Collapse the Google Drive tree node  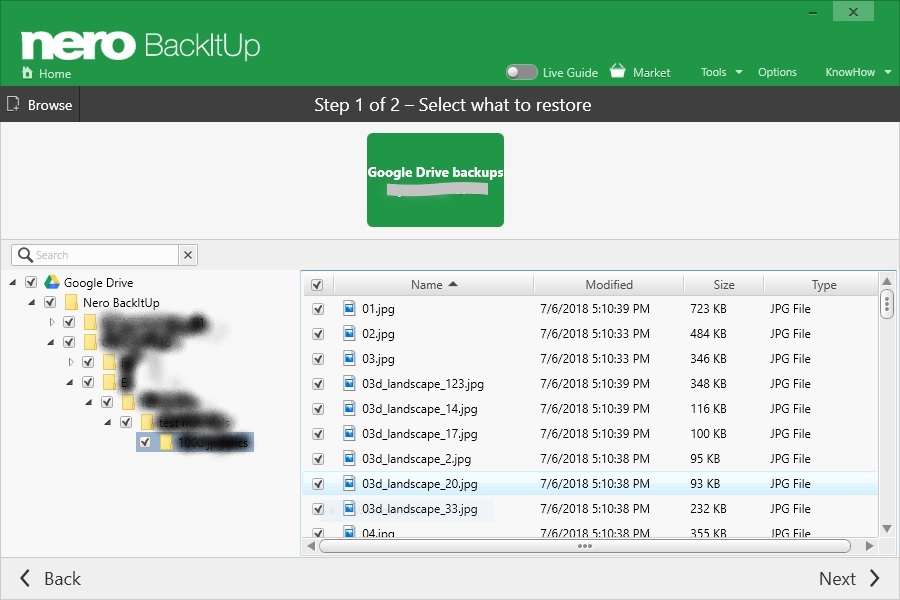[13, 282]
